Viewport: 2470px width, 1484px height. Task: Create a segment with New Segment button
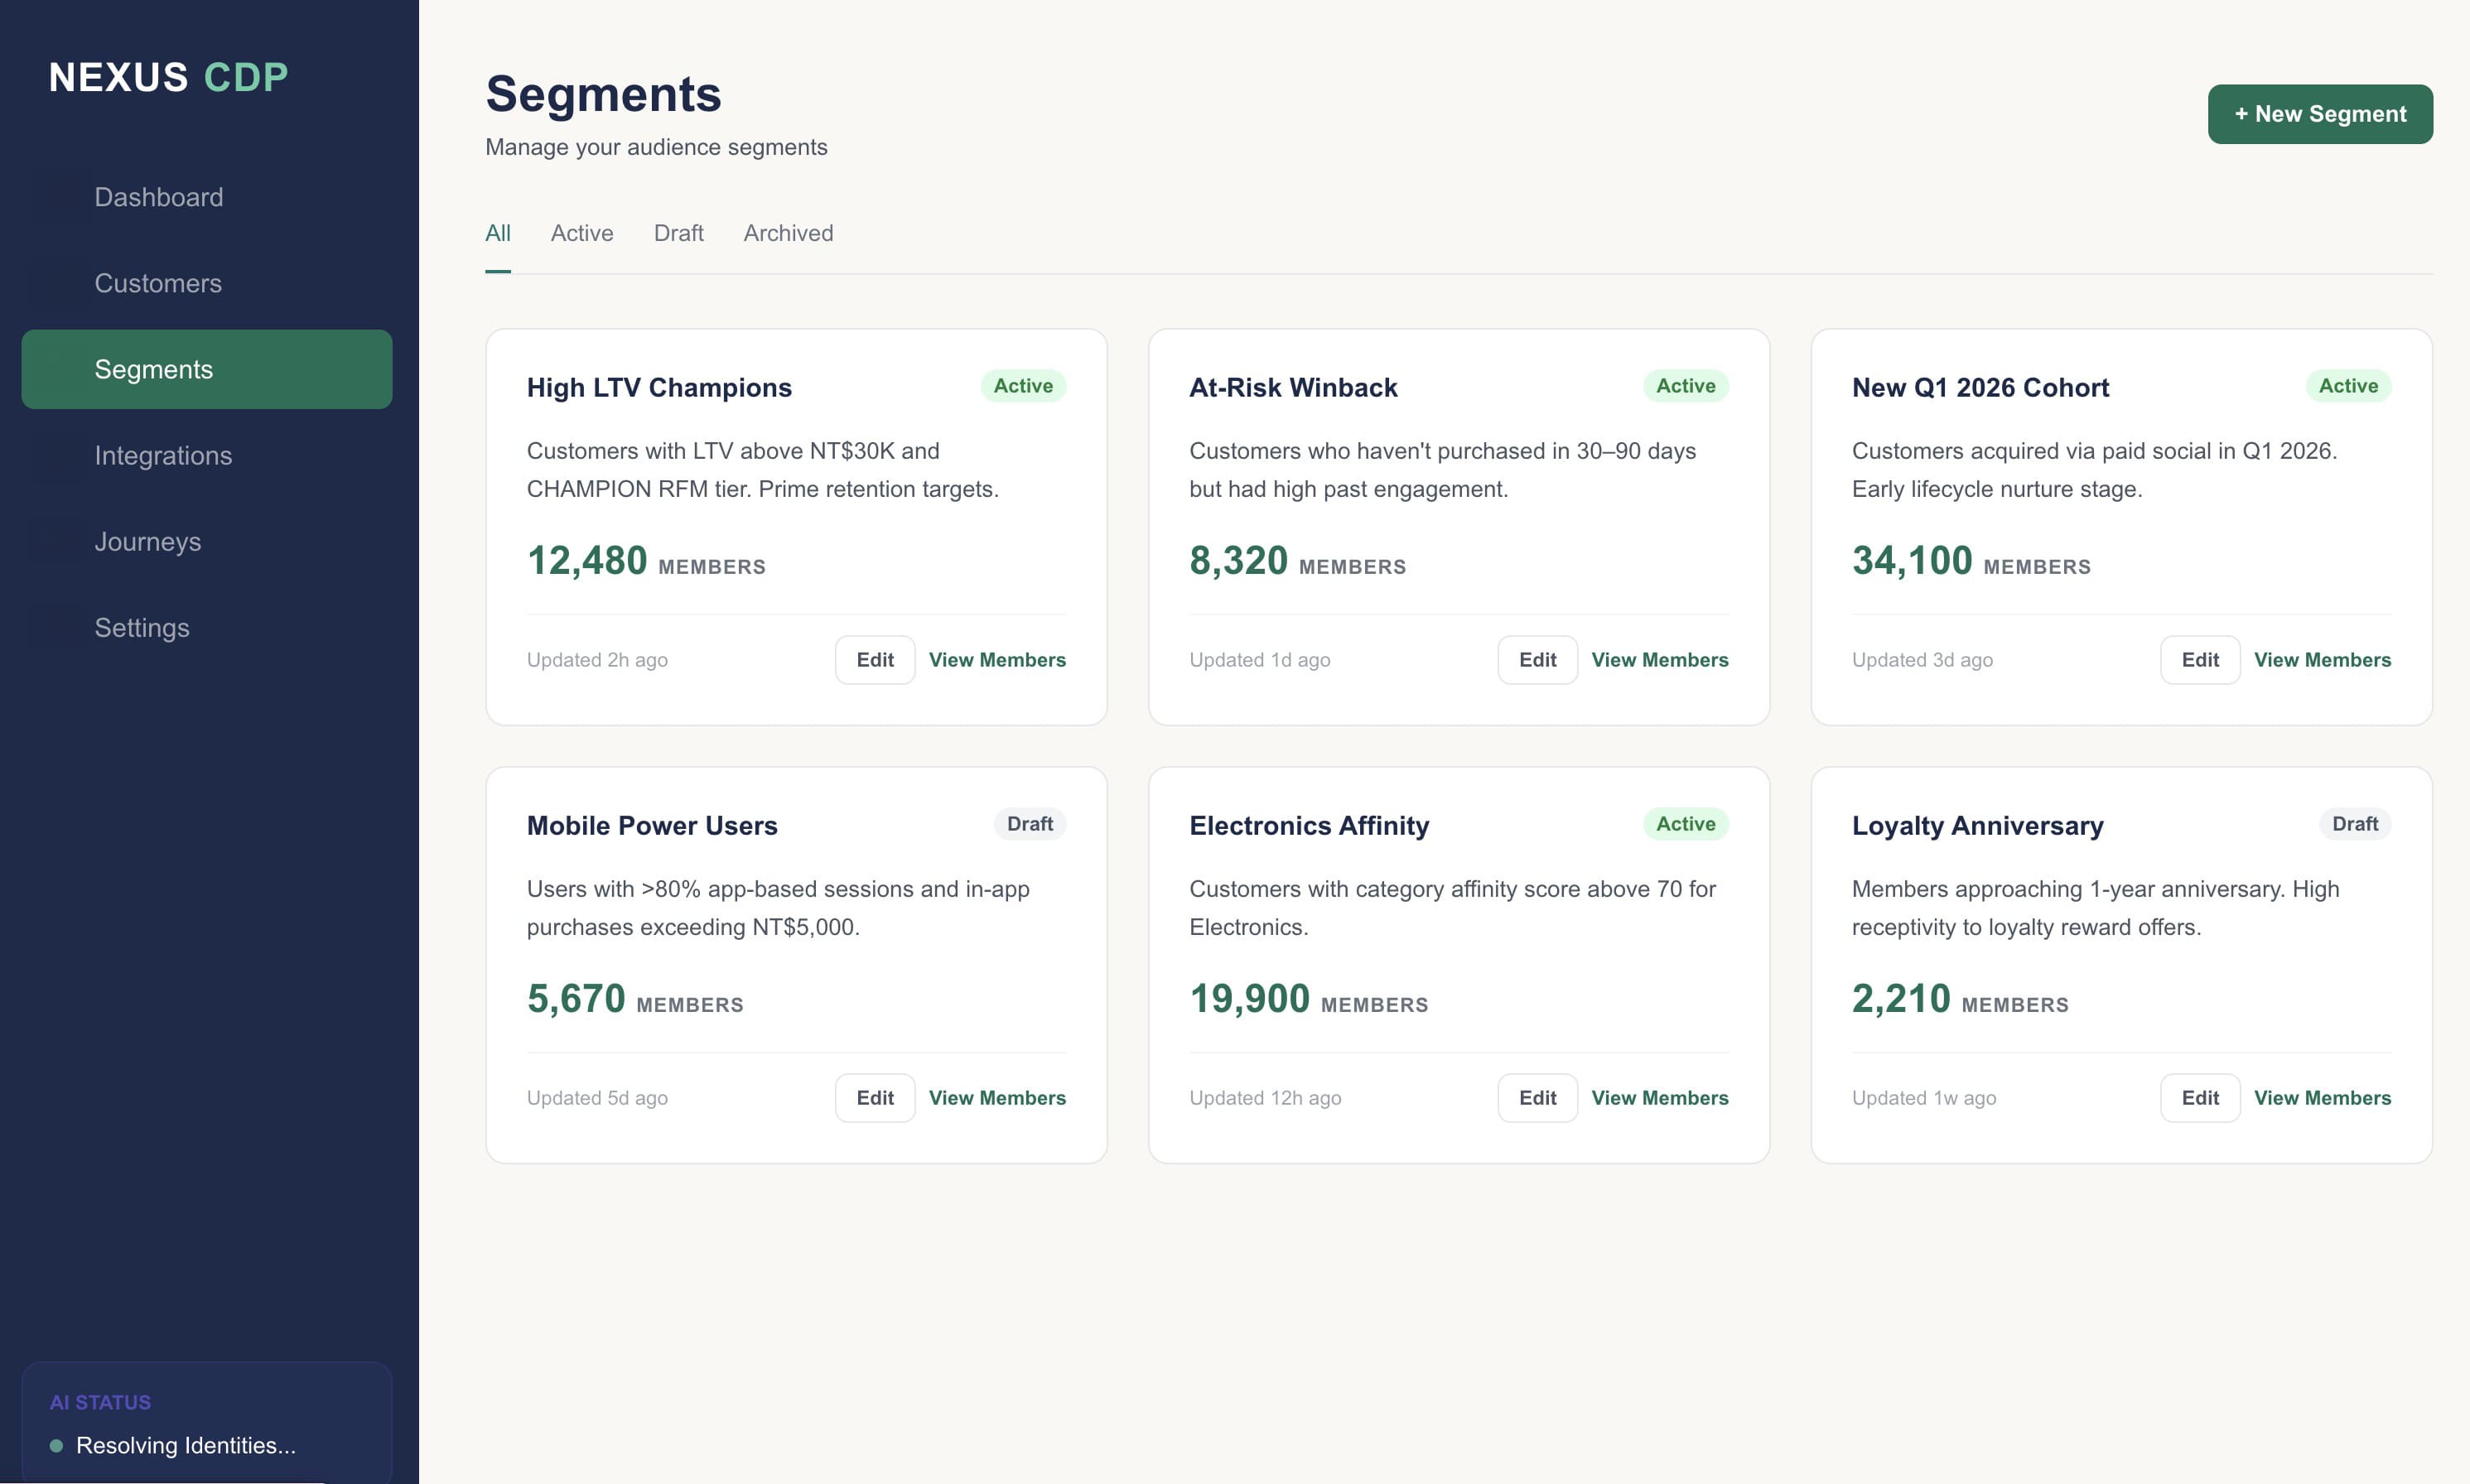click(2319, 114)
